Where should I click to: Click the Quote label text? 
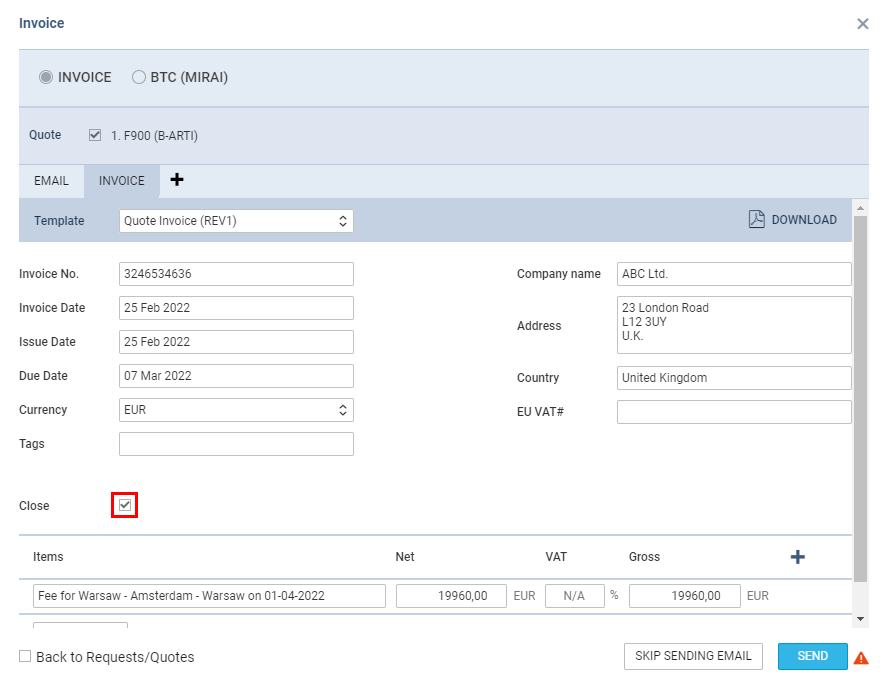[x=45, y=135]
